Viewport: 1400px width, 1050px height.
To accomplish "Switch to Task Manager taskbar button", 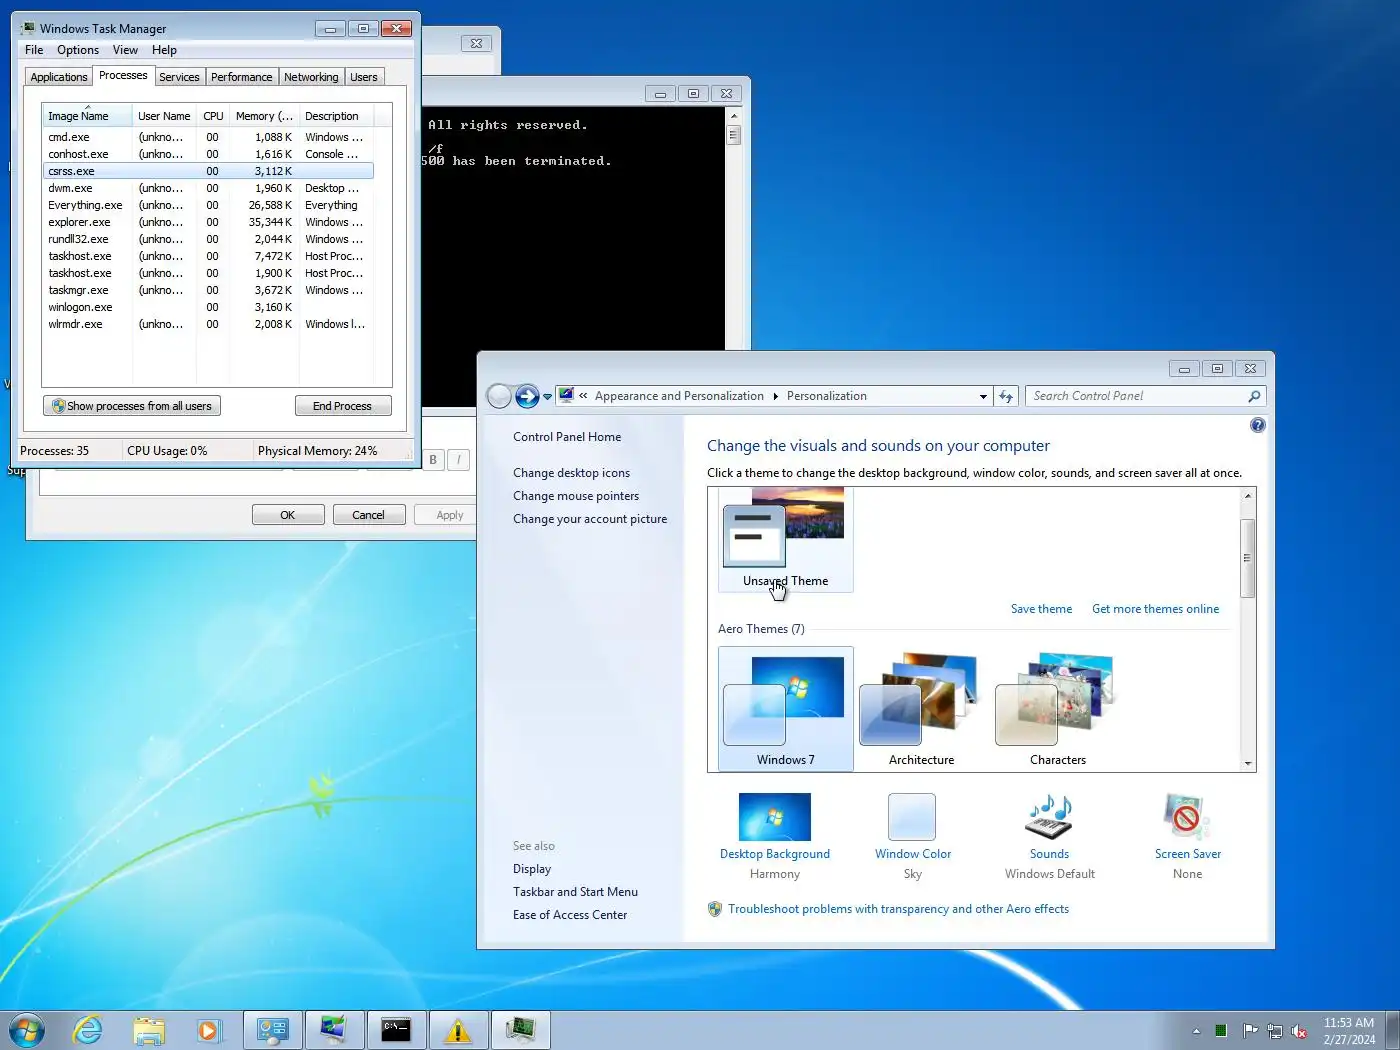I will click(520, 1030).
